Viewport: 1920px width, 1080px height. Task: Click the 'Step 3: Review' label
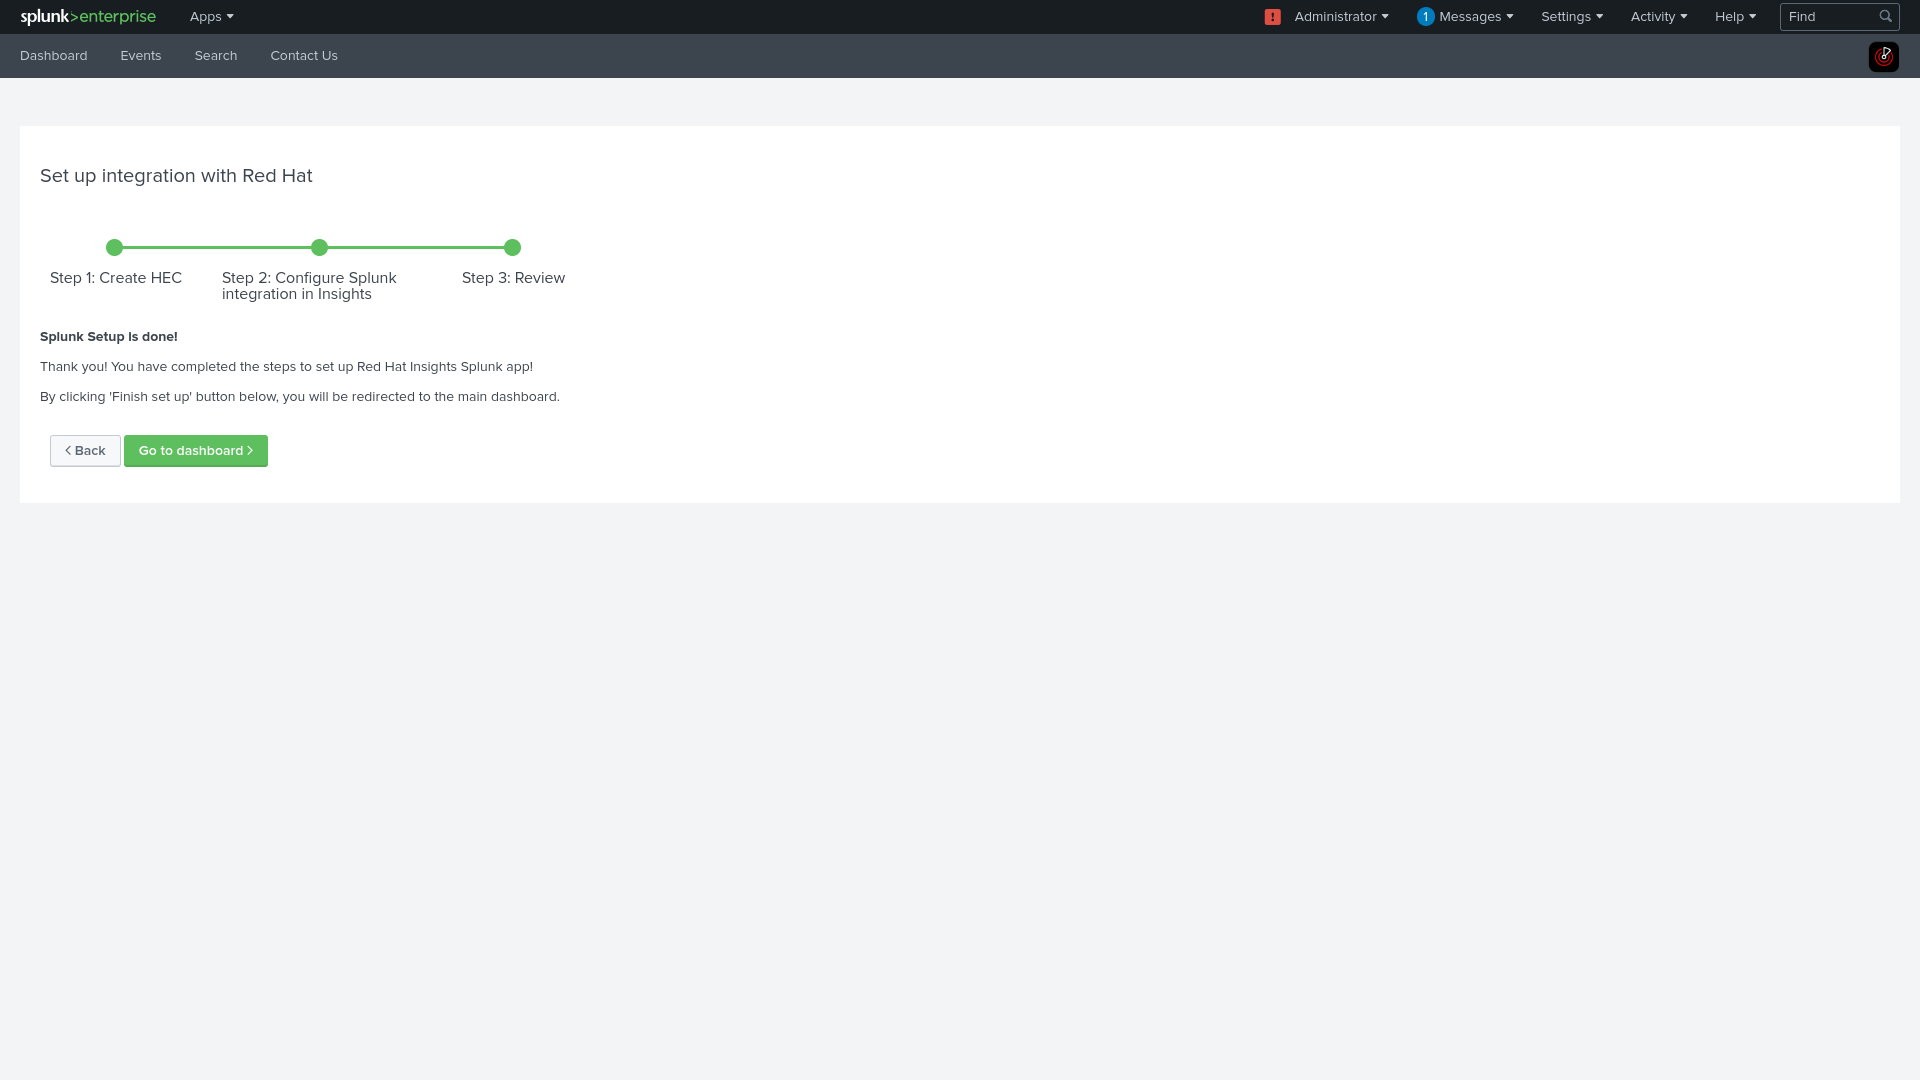coord(513,278)
